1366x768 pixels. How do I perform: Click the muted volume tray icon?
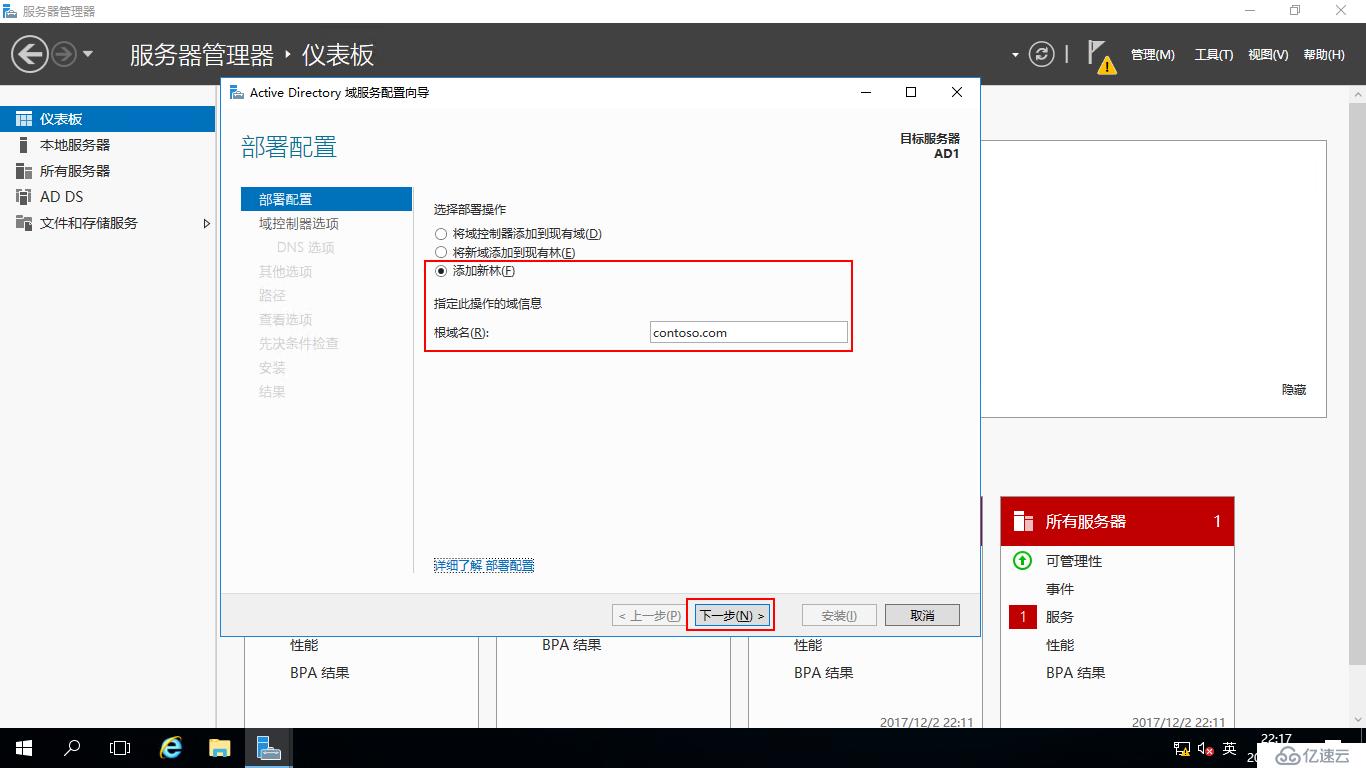coord(1205,749)
